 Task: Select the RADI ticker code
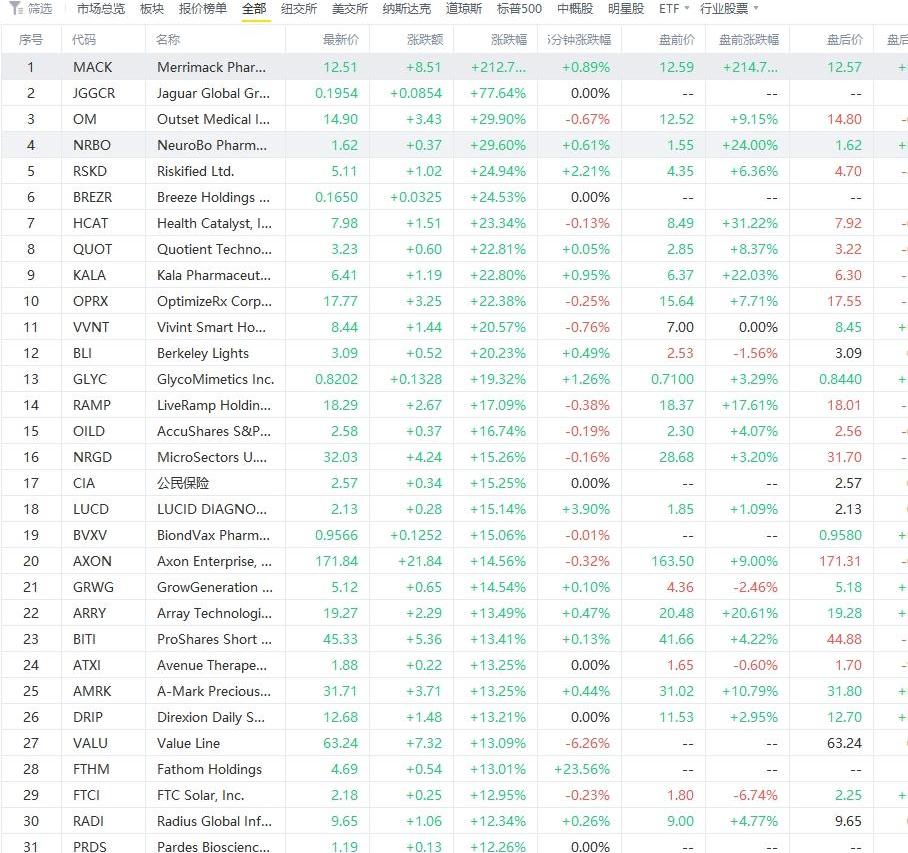tap(88, 822)
